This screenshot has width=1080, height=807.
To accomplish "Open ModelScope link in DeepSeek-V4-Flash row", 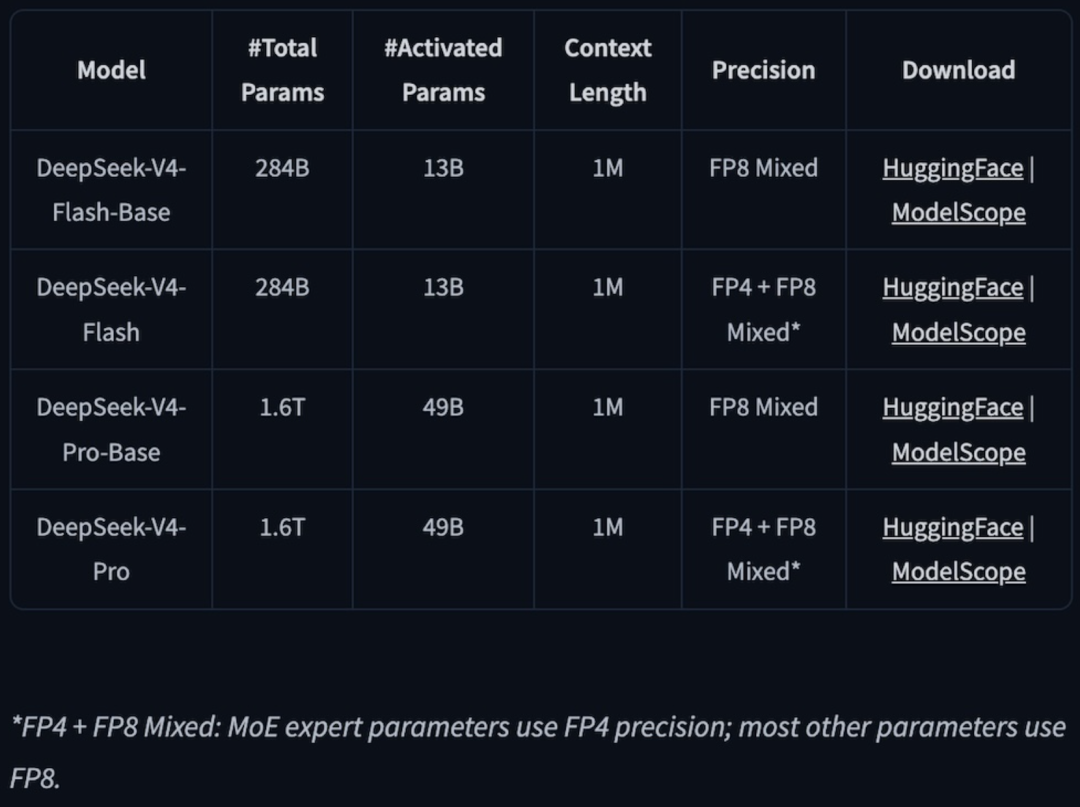I will point(958,332).
